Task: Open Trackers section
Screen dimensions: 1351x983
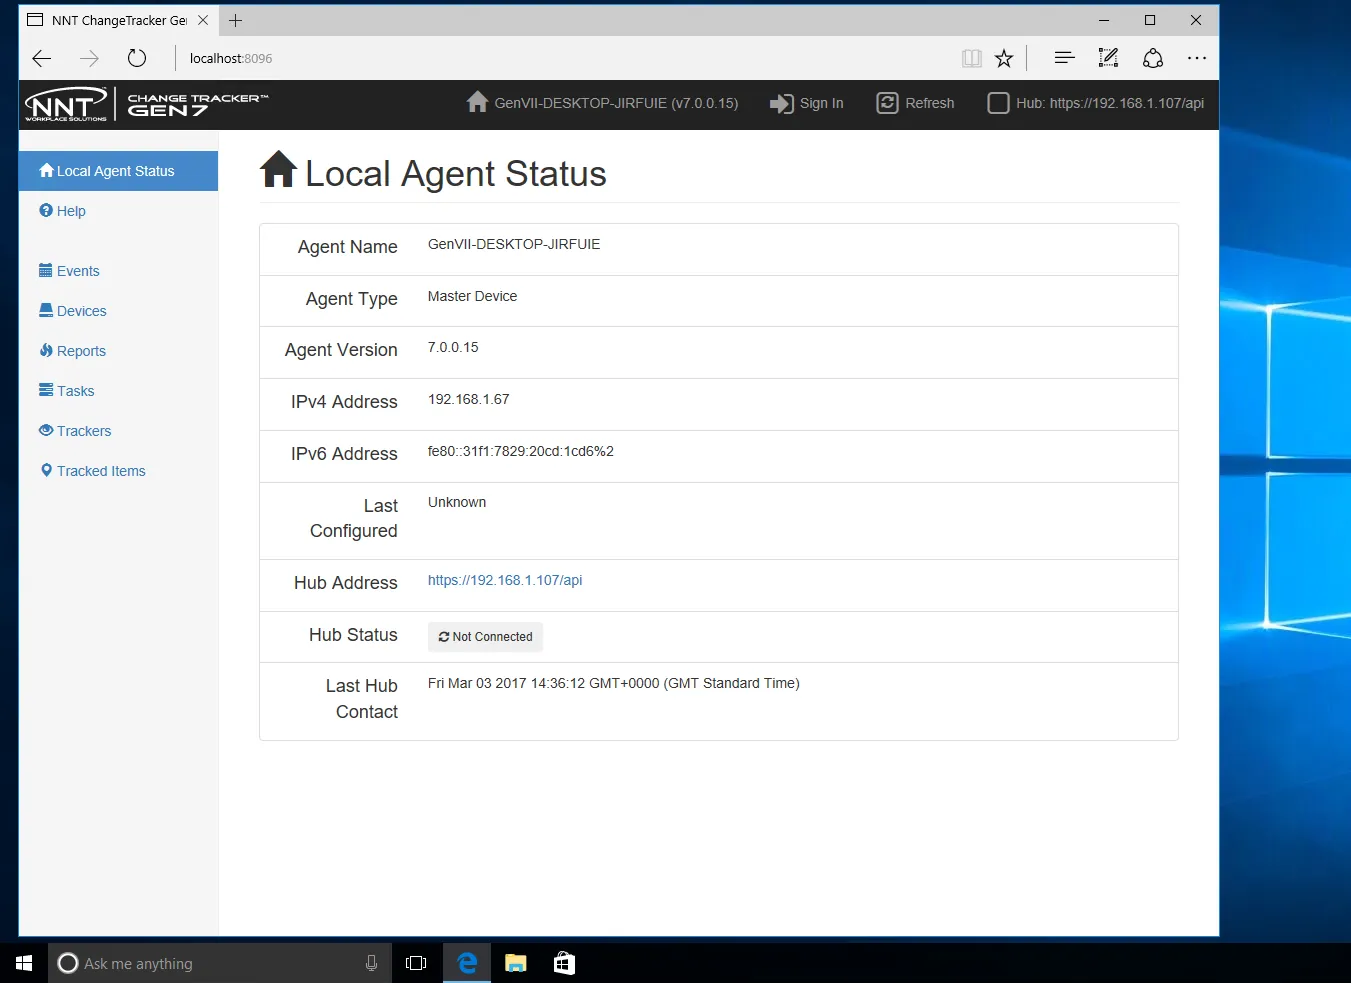Action: (x=75, y=431)
